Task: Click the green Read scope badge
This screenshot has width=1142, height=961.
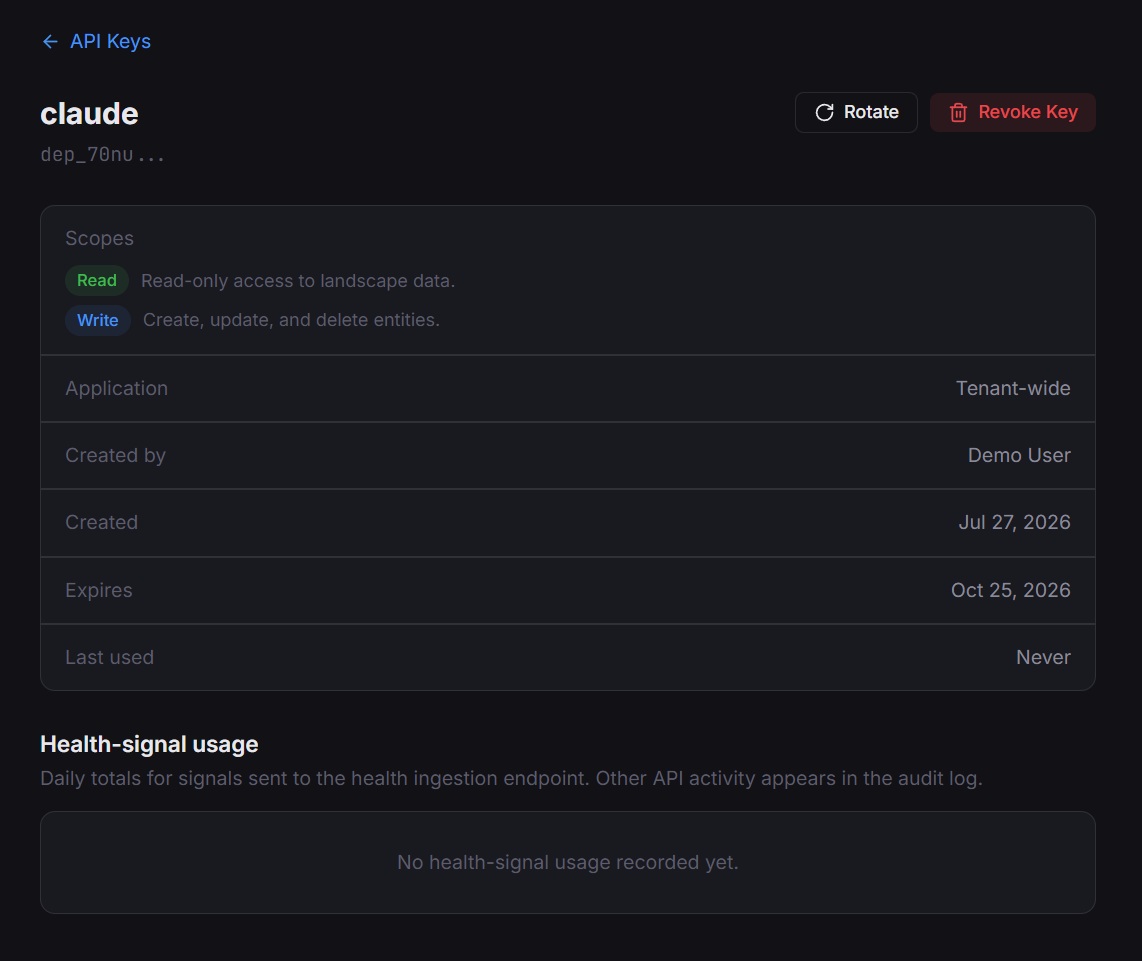Action: 97,281
